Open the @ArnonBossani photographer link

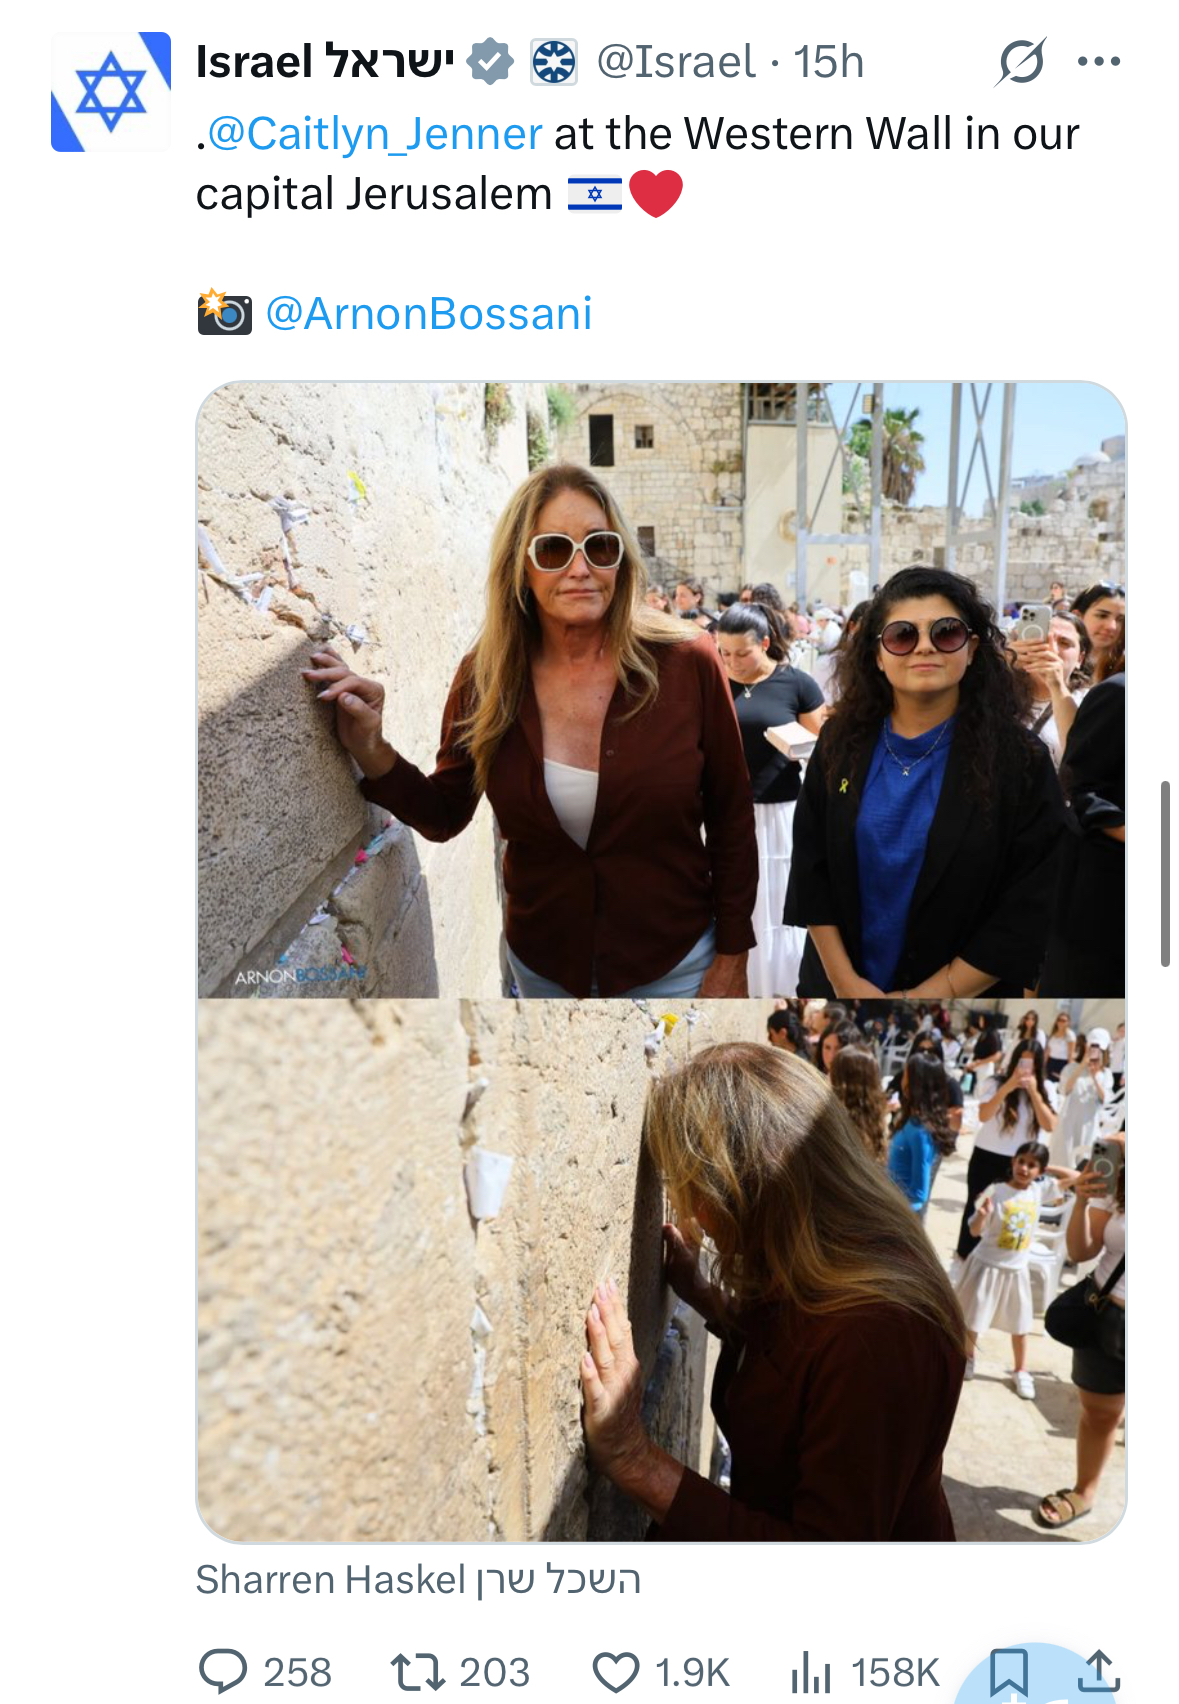pyautogui.click(x=429, y=314)
